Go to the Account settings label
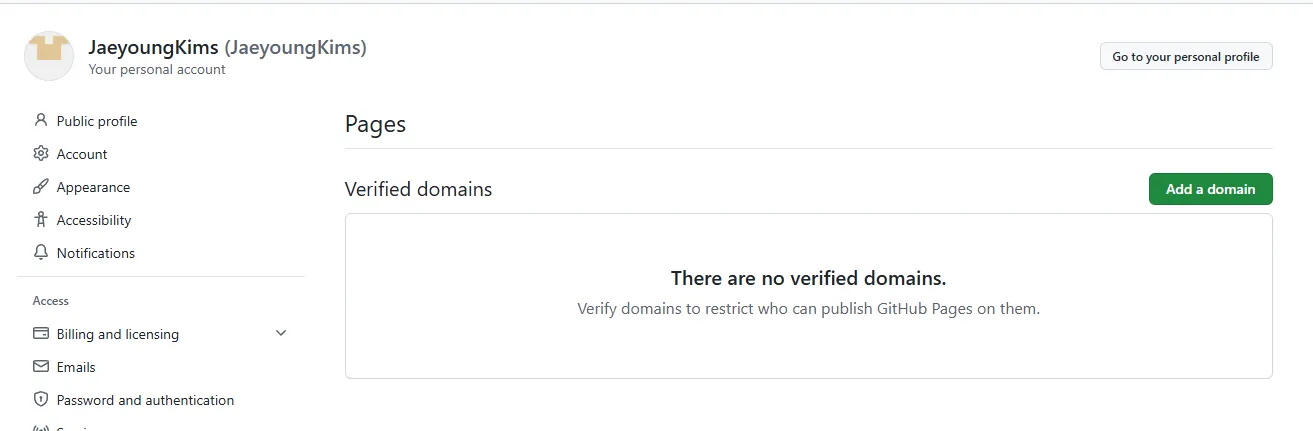Screen dimensions: 1313x431 pyautogui.click(x=82, y=154)
